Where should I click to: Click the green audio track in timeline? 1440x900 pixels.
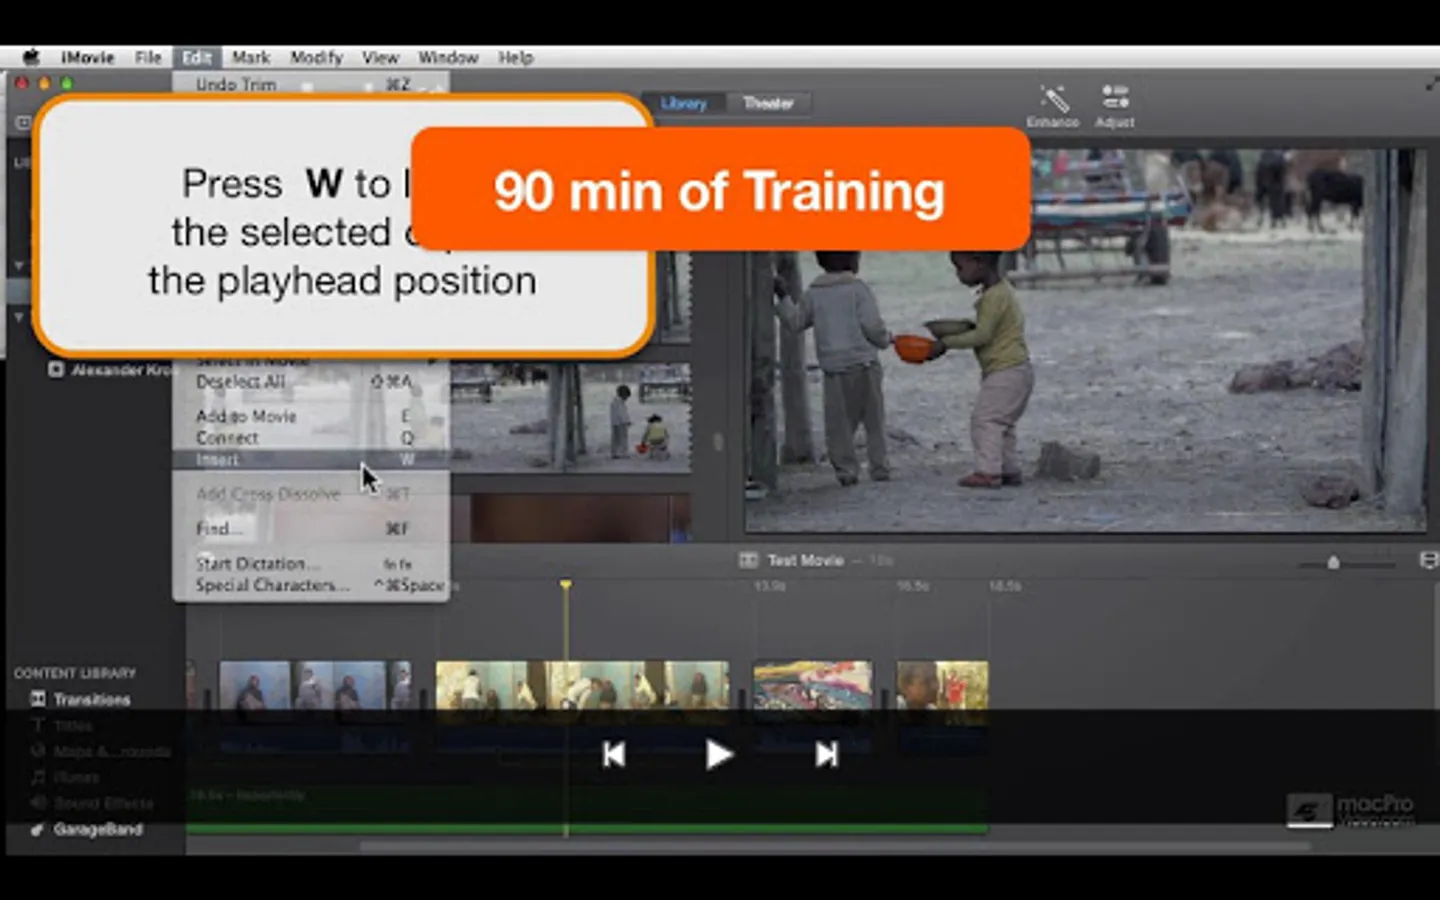click(x=586, y=808)
